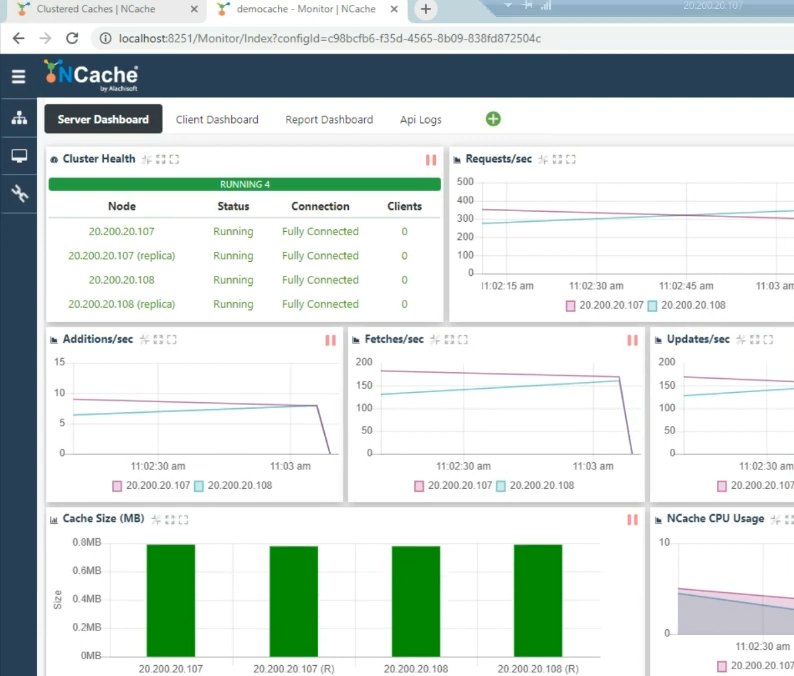Toggle 20.200.20.107 series in Updates/sec legend

756,486
